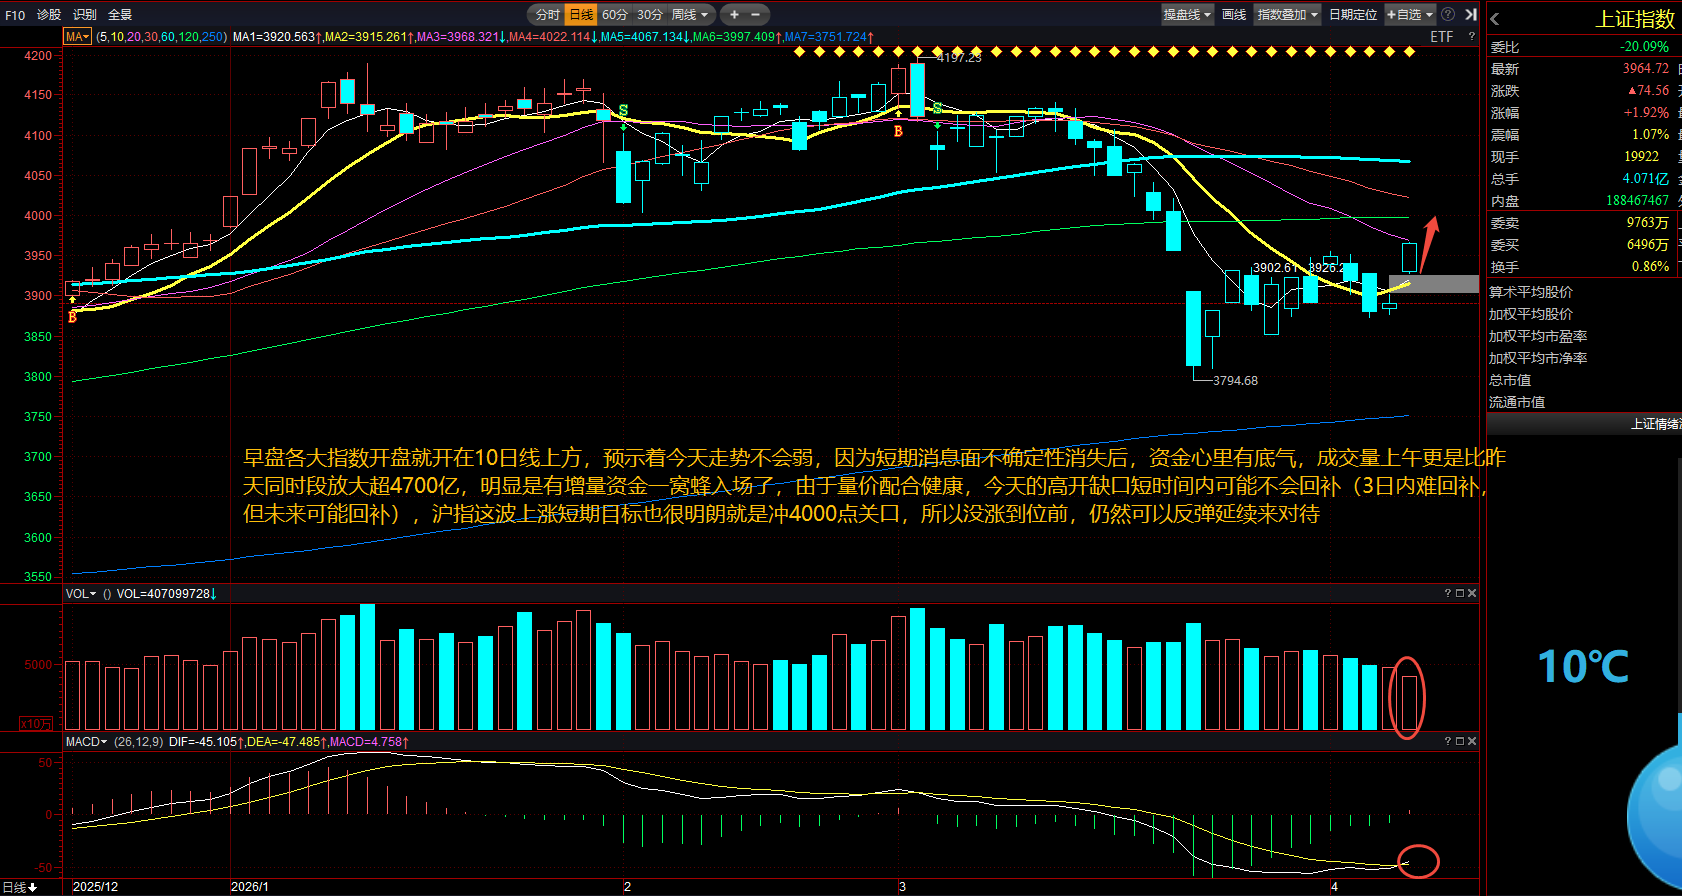
Task: Switch chart to 60分 period
Action: point(614,14)
